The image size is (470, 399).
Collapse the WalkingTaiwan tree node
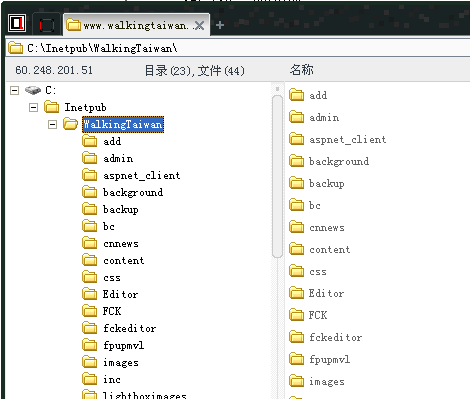pos(52,124)
